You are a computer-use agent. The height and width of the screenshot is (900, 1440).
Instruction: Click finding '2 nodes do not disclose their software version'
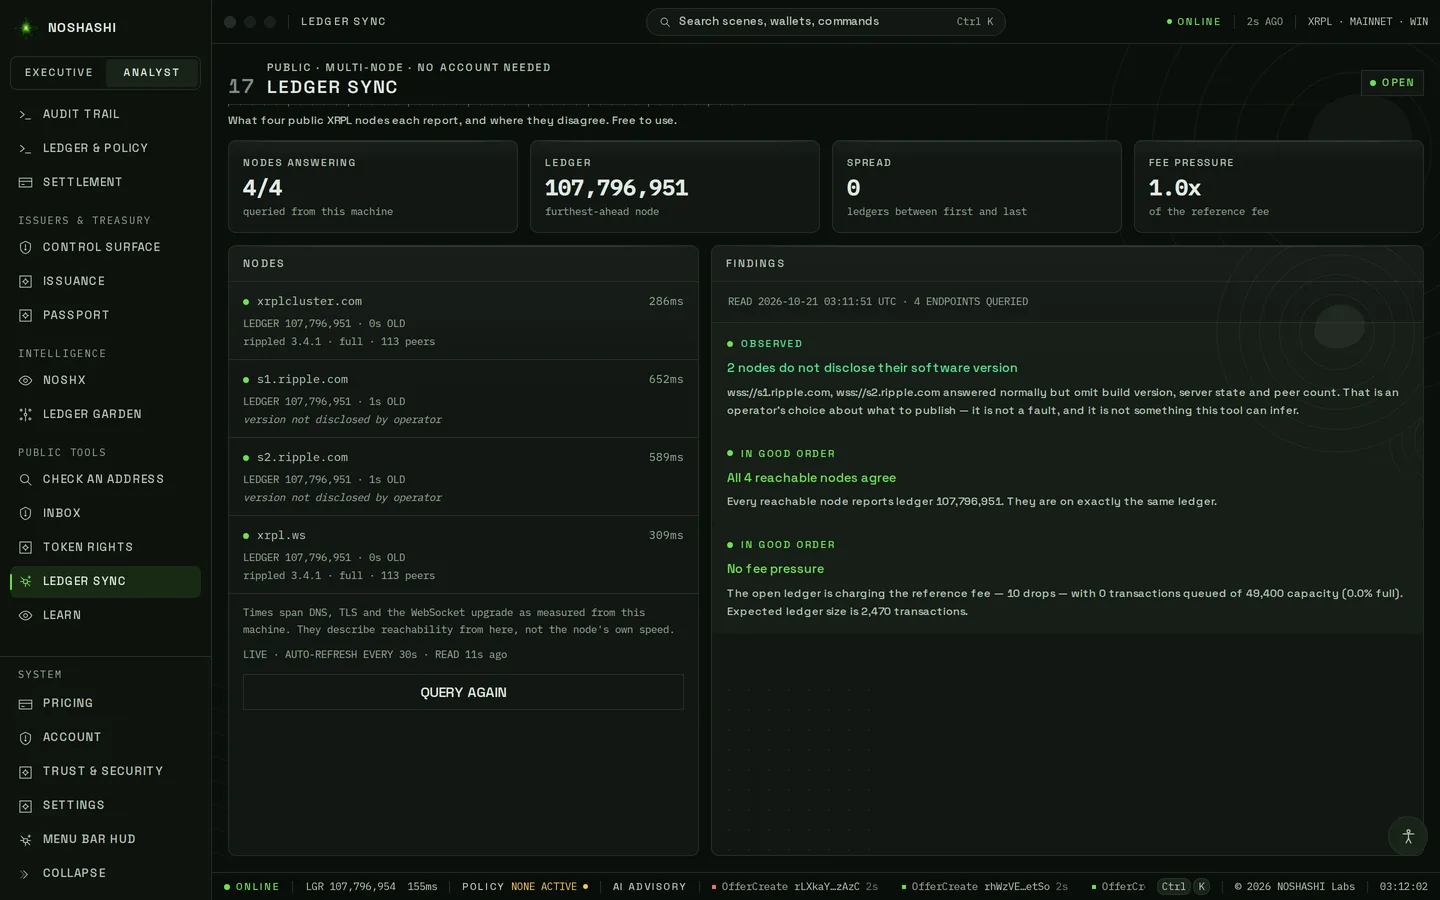872,368
